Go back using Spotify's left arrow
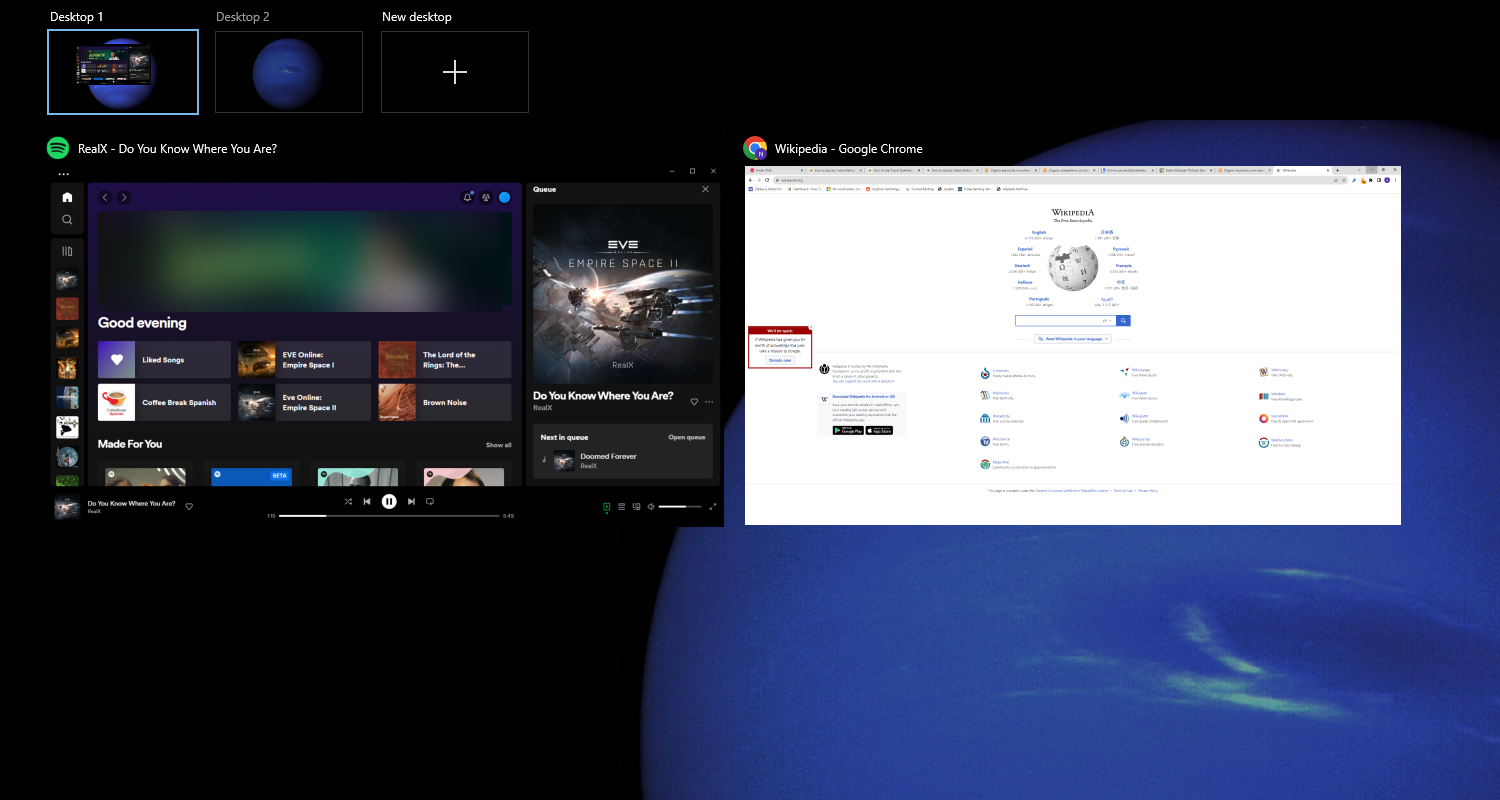Image resolution: width=1500 pixels, height=800 pixels. coord(105,197)
